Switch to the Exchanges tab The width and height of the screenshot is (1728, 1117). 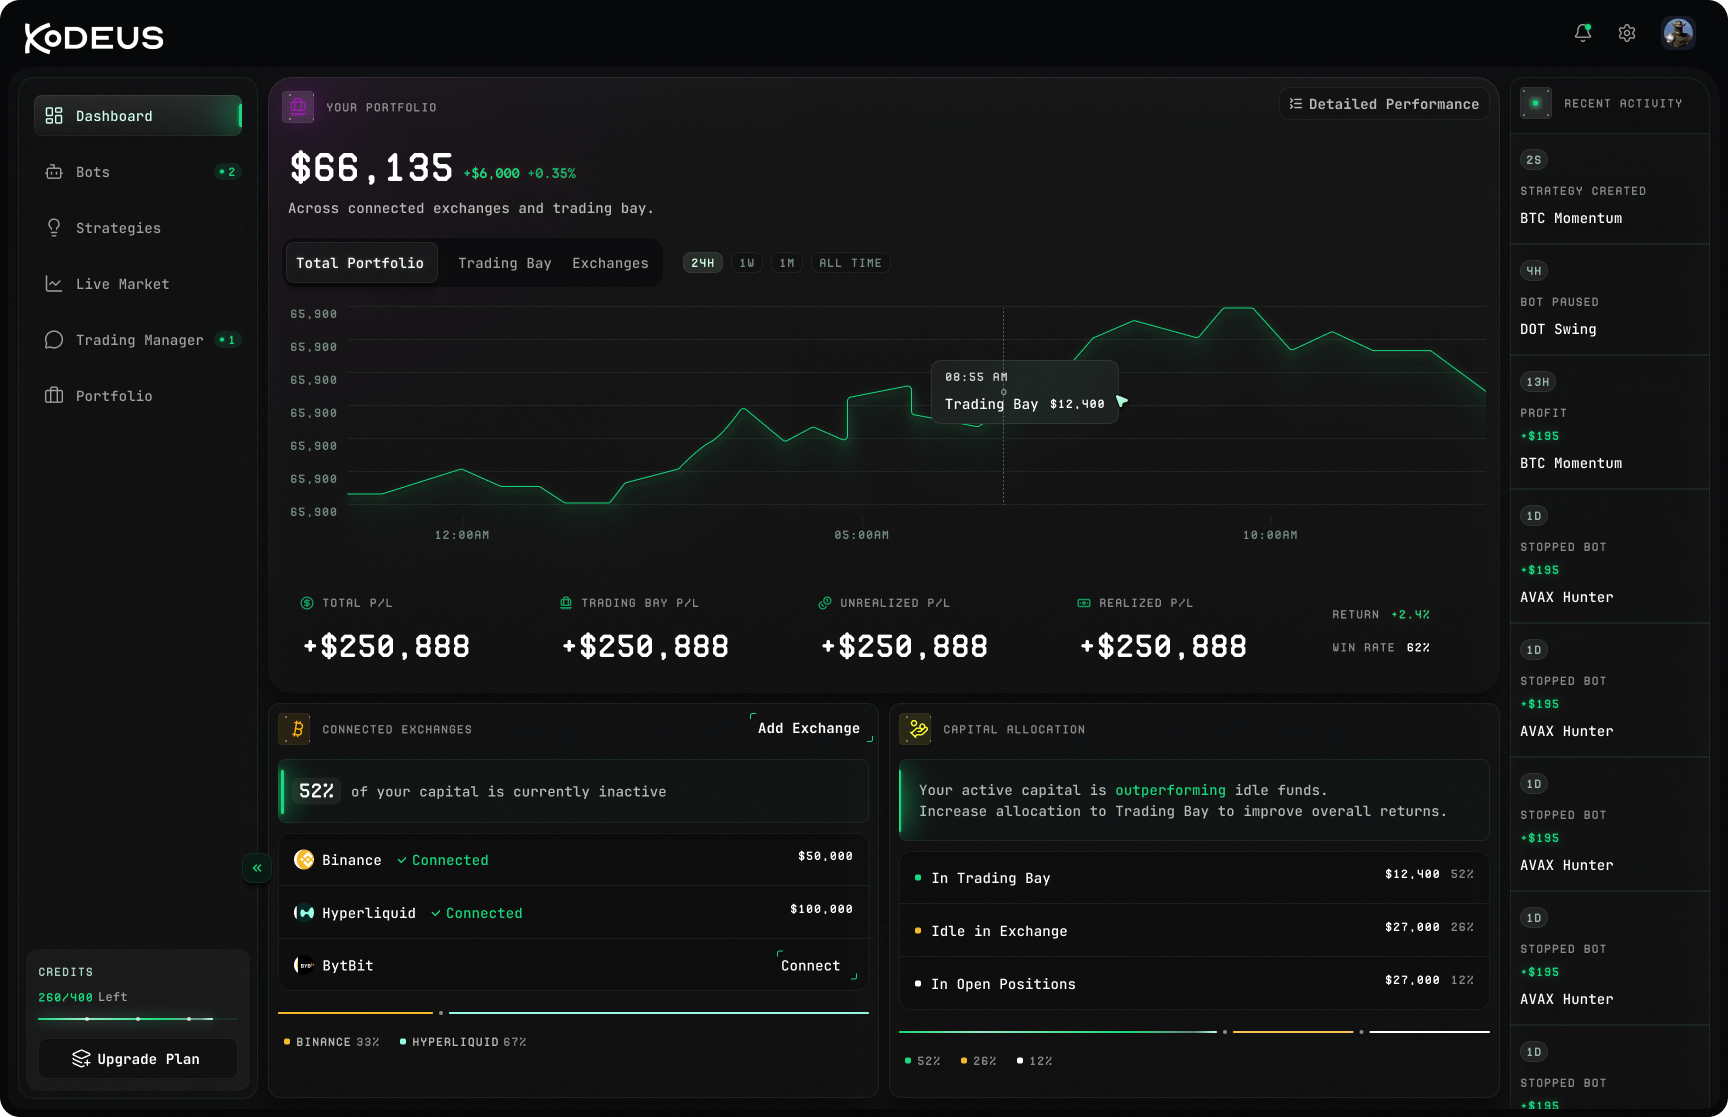tap(610, 263)
